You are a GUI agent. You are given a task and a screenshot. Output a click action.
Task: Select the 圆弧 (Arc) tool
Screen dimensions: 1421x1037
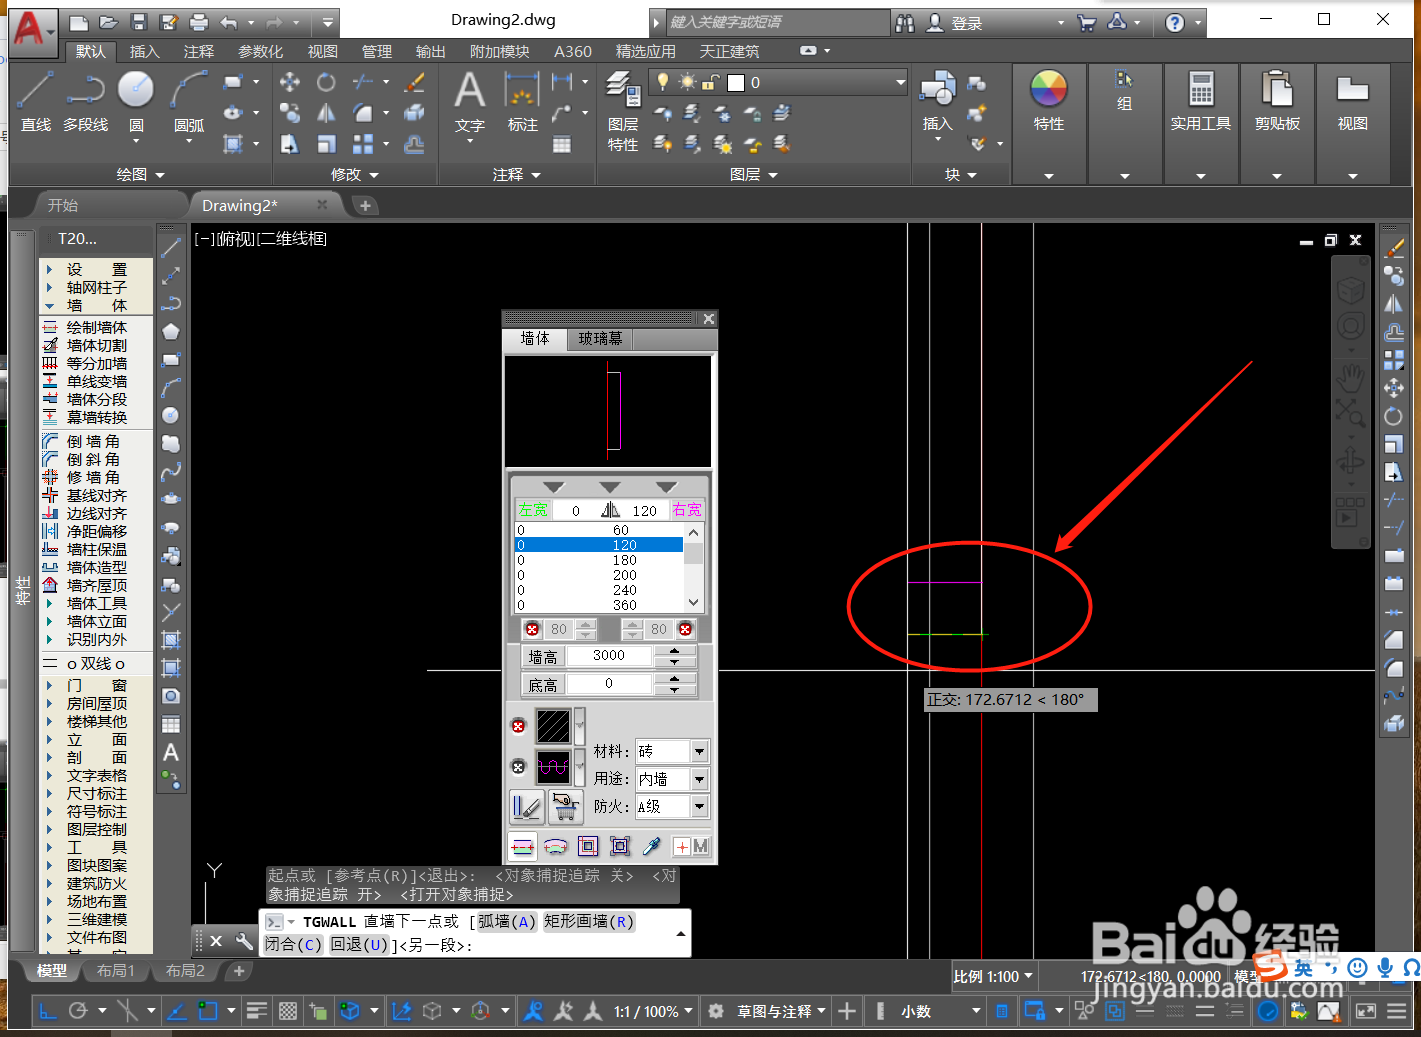[189, 100]
